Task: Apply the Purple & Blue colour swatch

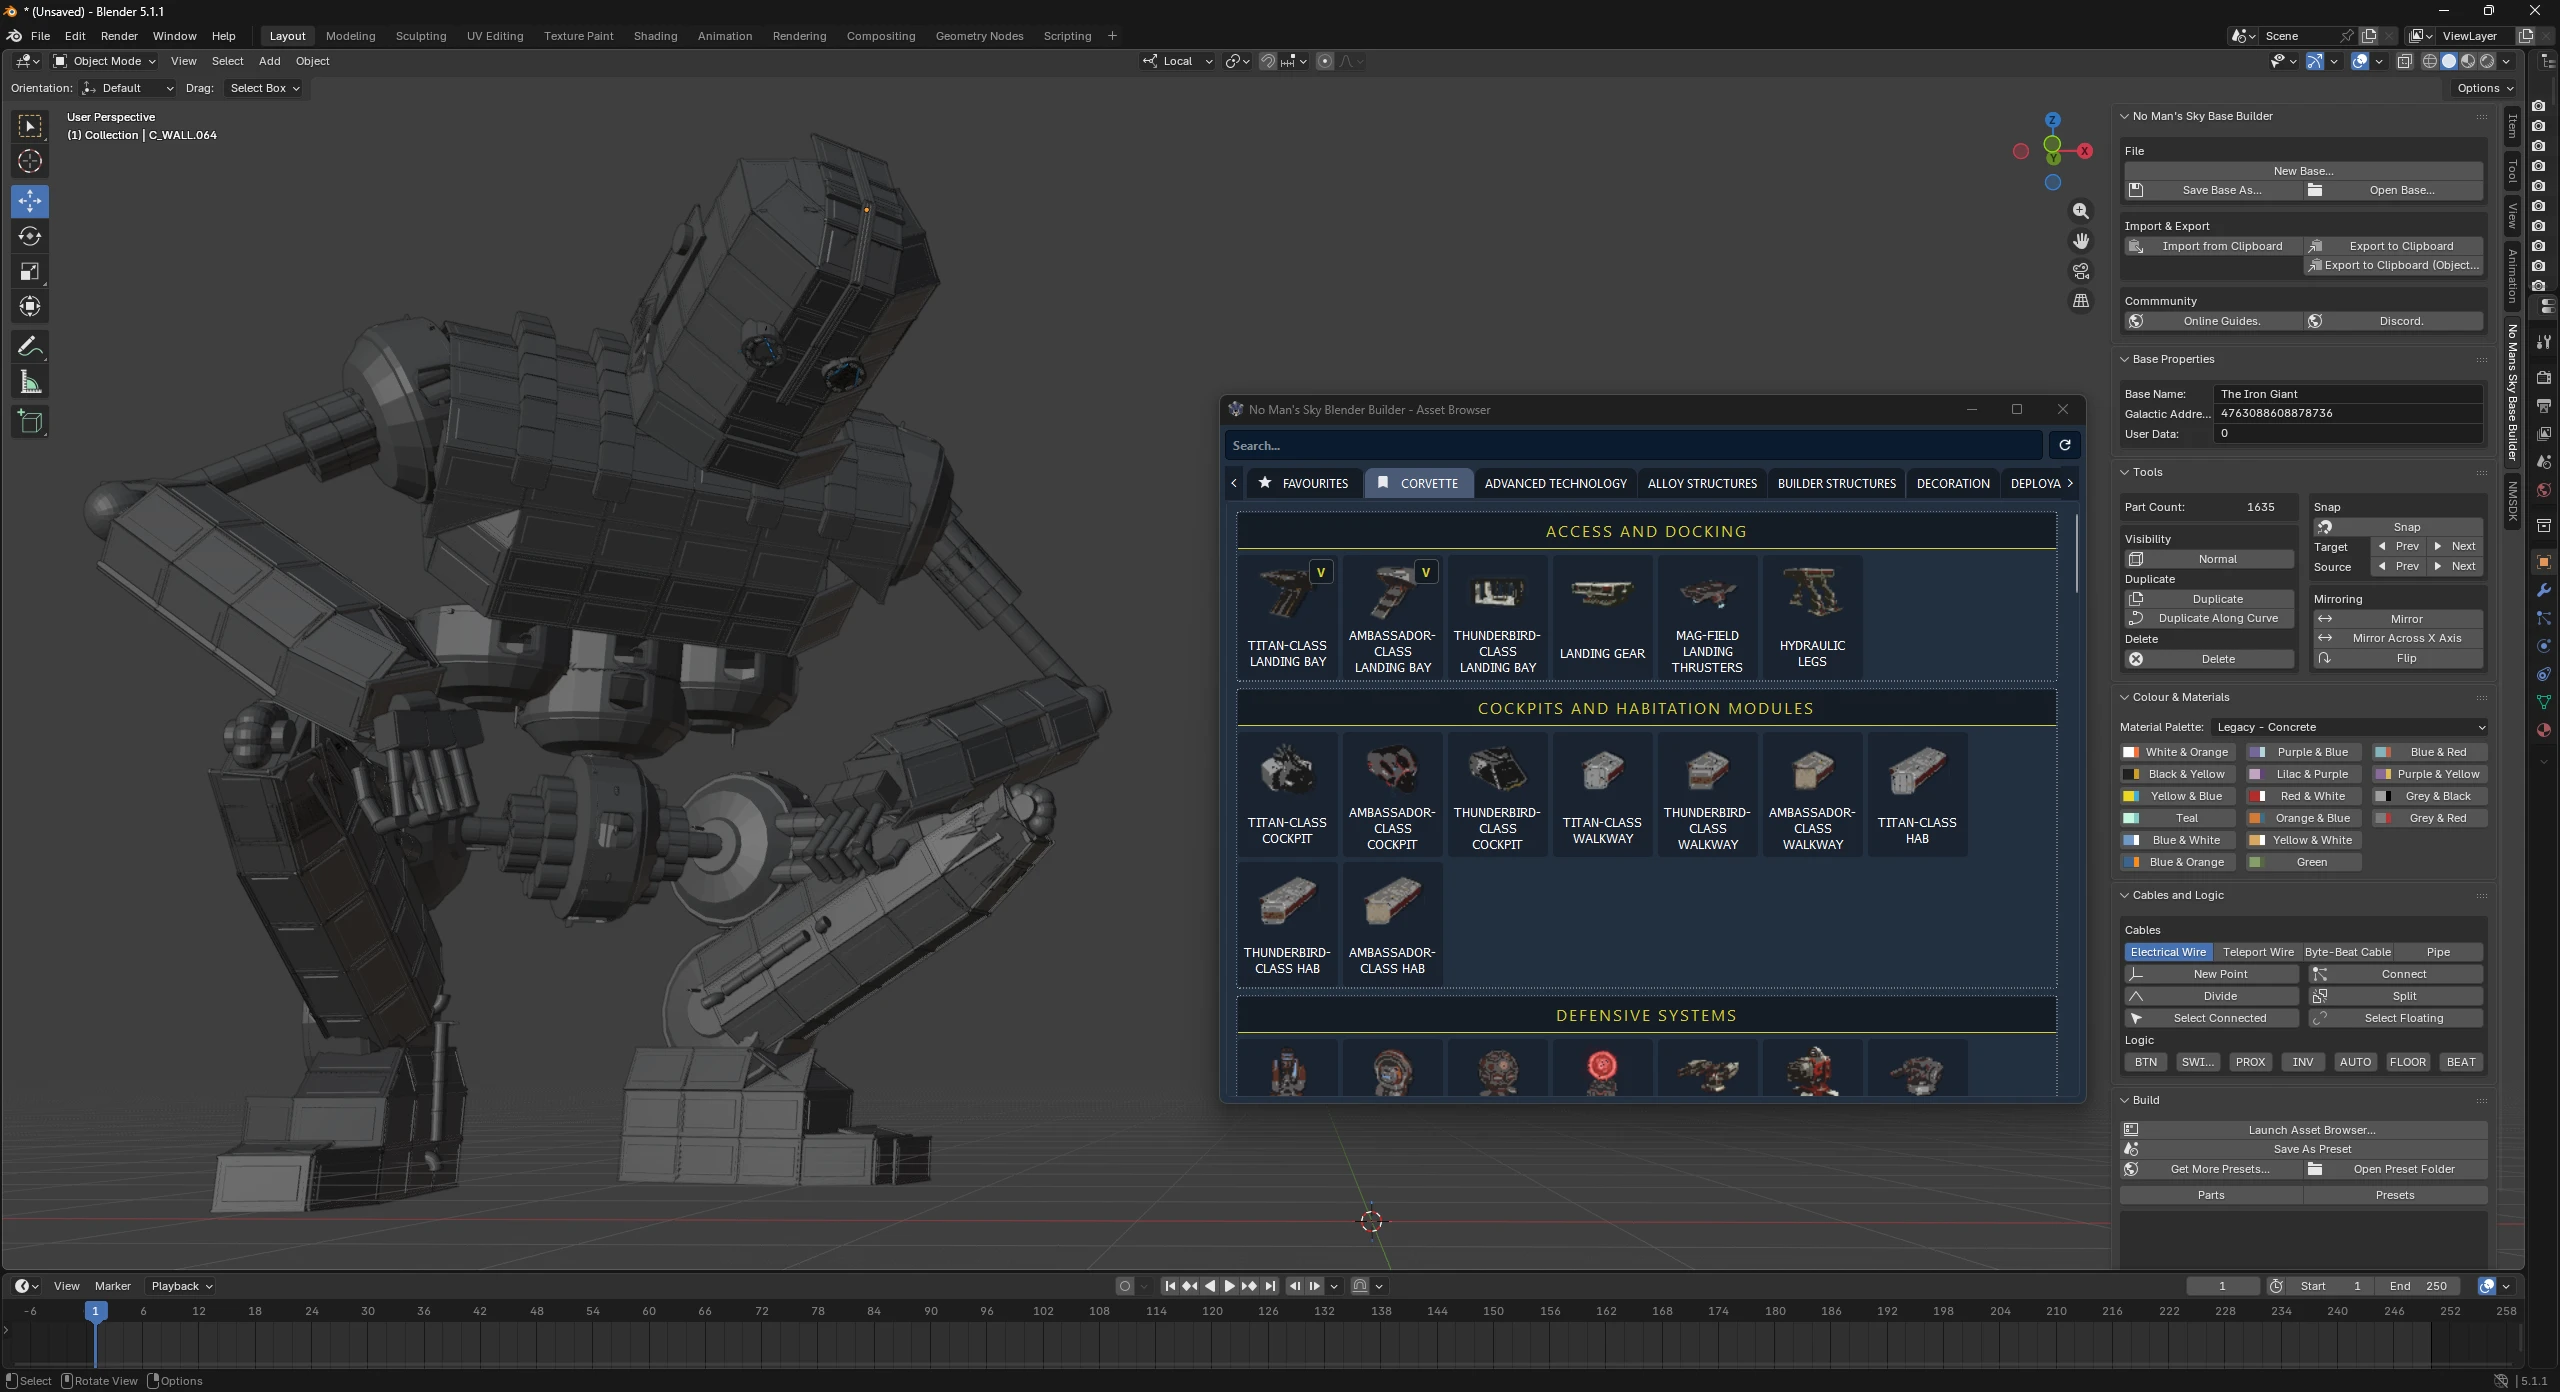Action: [x=2303, y=752]
